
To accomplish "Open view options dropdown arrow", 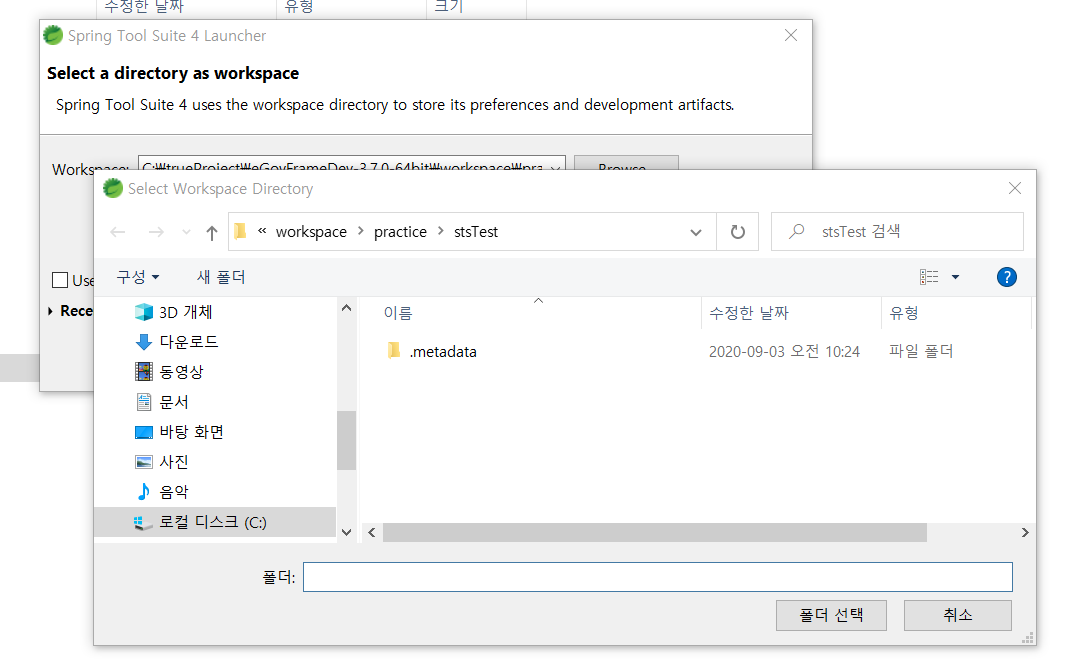I will (955, 278).
